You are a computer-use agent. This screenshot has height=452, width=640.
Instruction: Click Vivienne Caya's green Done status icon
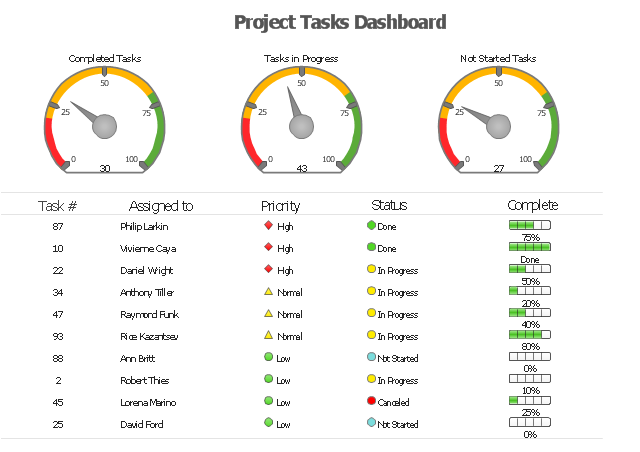point(371,248)
